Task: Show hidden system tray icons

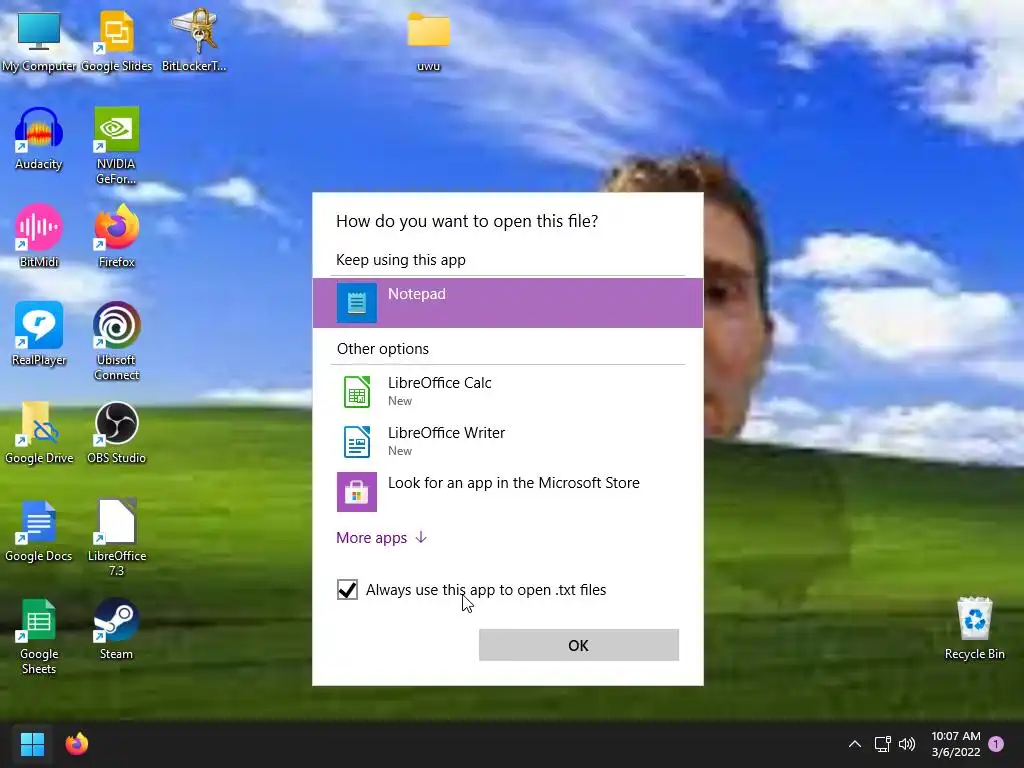Action: point(854,744)
